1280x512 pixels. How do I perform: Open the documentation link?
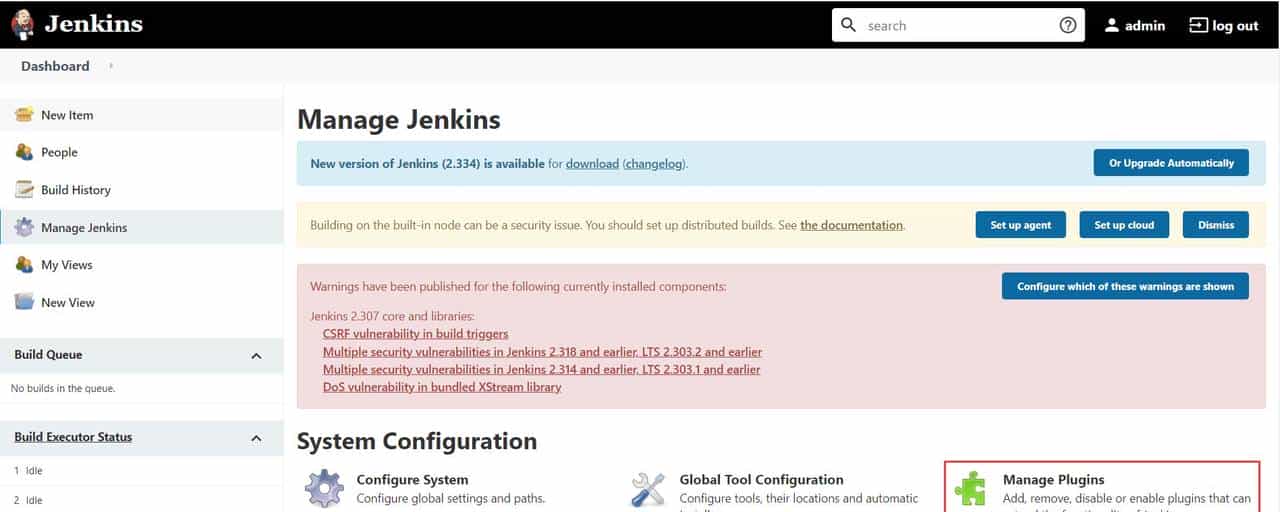point(851,225)
